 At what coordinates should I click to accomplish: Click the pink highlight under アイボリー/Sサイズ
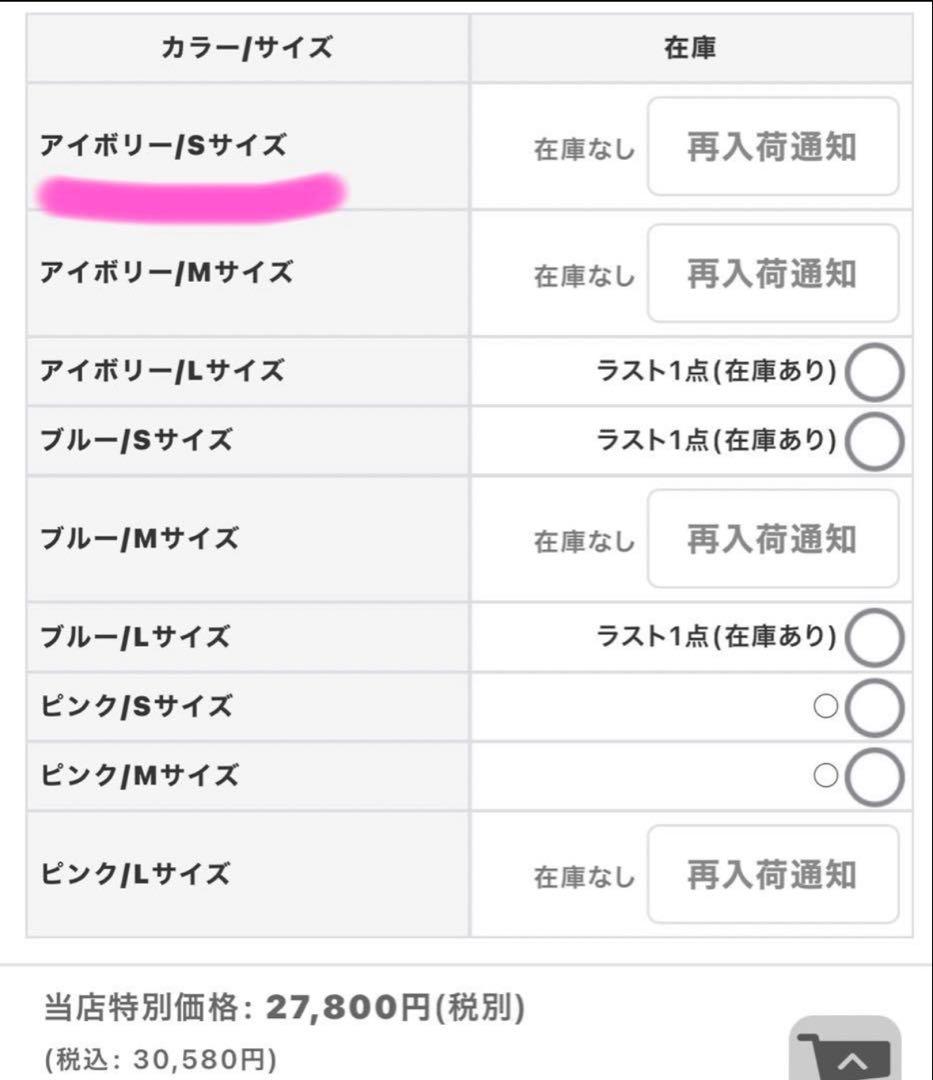(190, 194)
